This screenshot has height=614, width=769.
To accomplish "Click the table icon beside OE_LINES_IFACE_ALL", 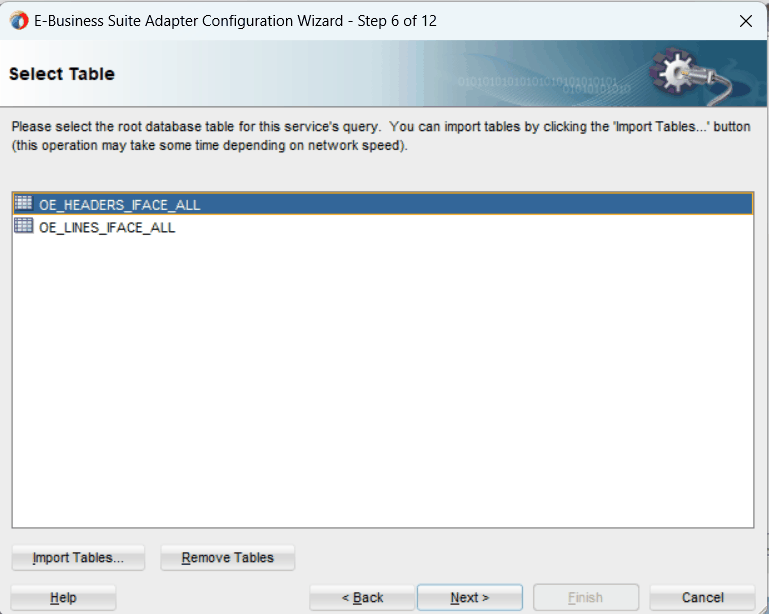I will tap(24, 226).
